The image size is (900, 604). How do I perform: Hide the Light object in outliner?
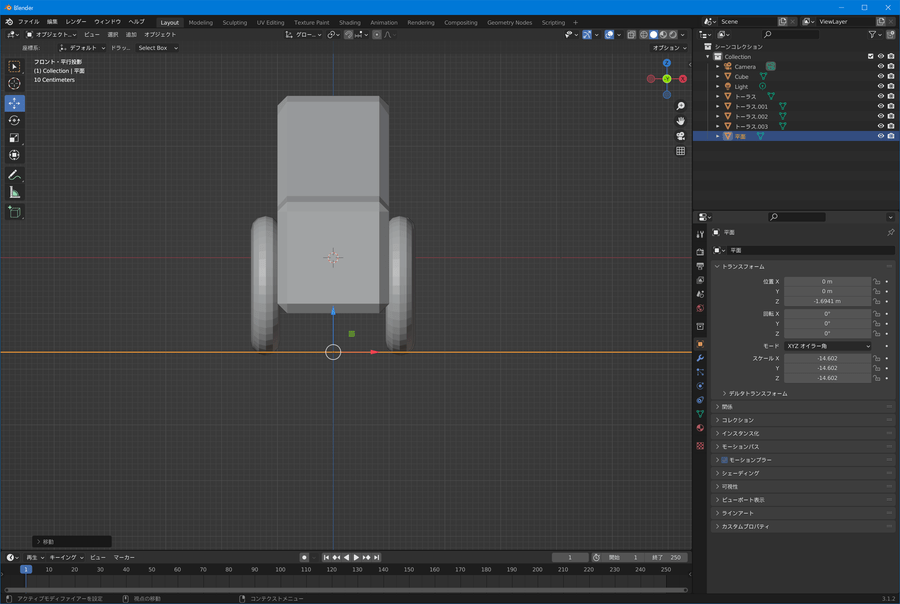pyautogui.click(x=881, y=86)
